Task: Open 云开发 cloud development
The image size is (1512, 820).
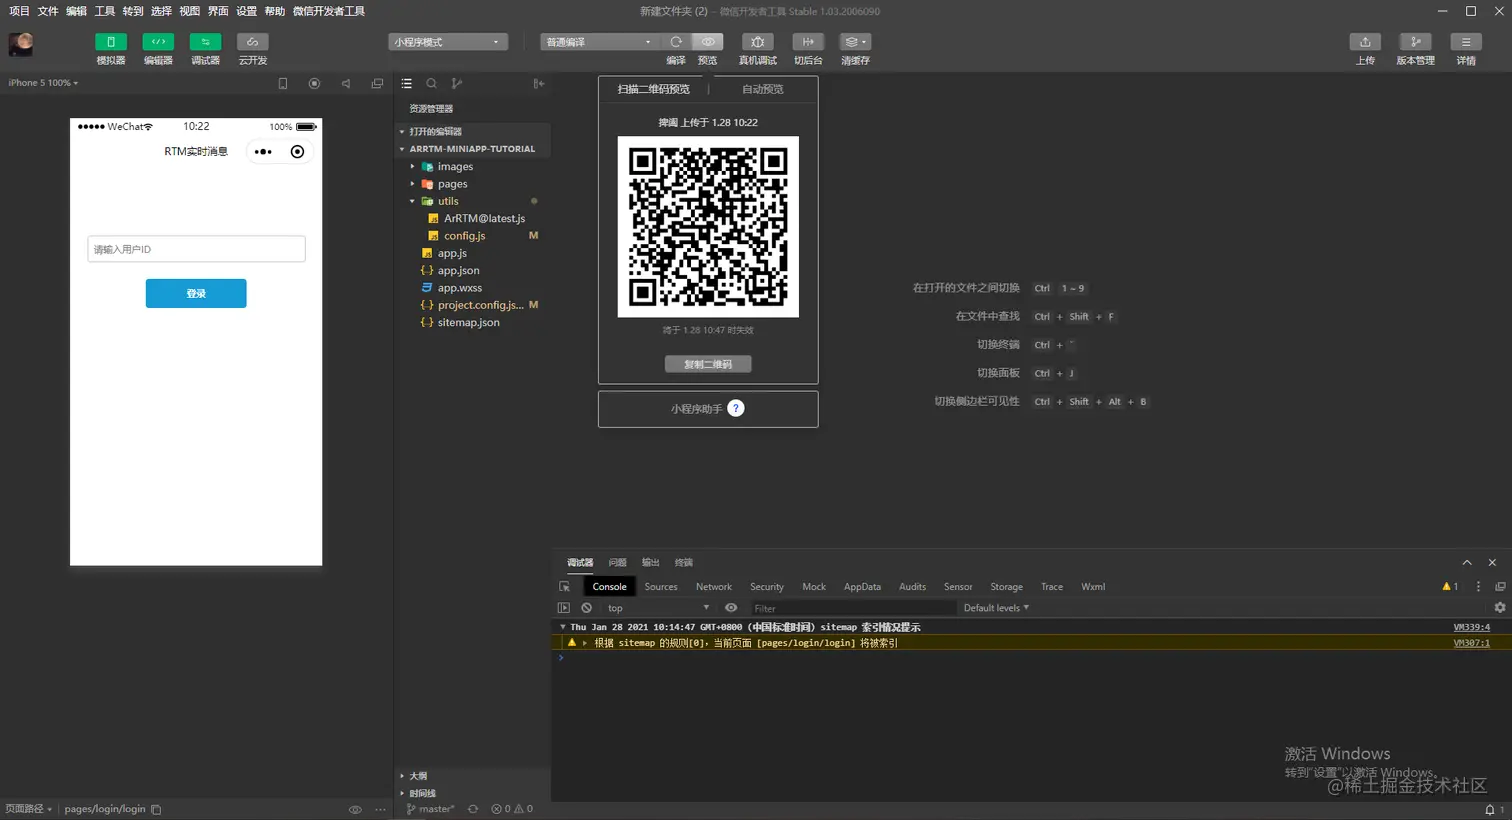Action: click(x=252, y=42)
